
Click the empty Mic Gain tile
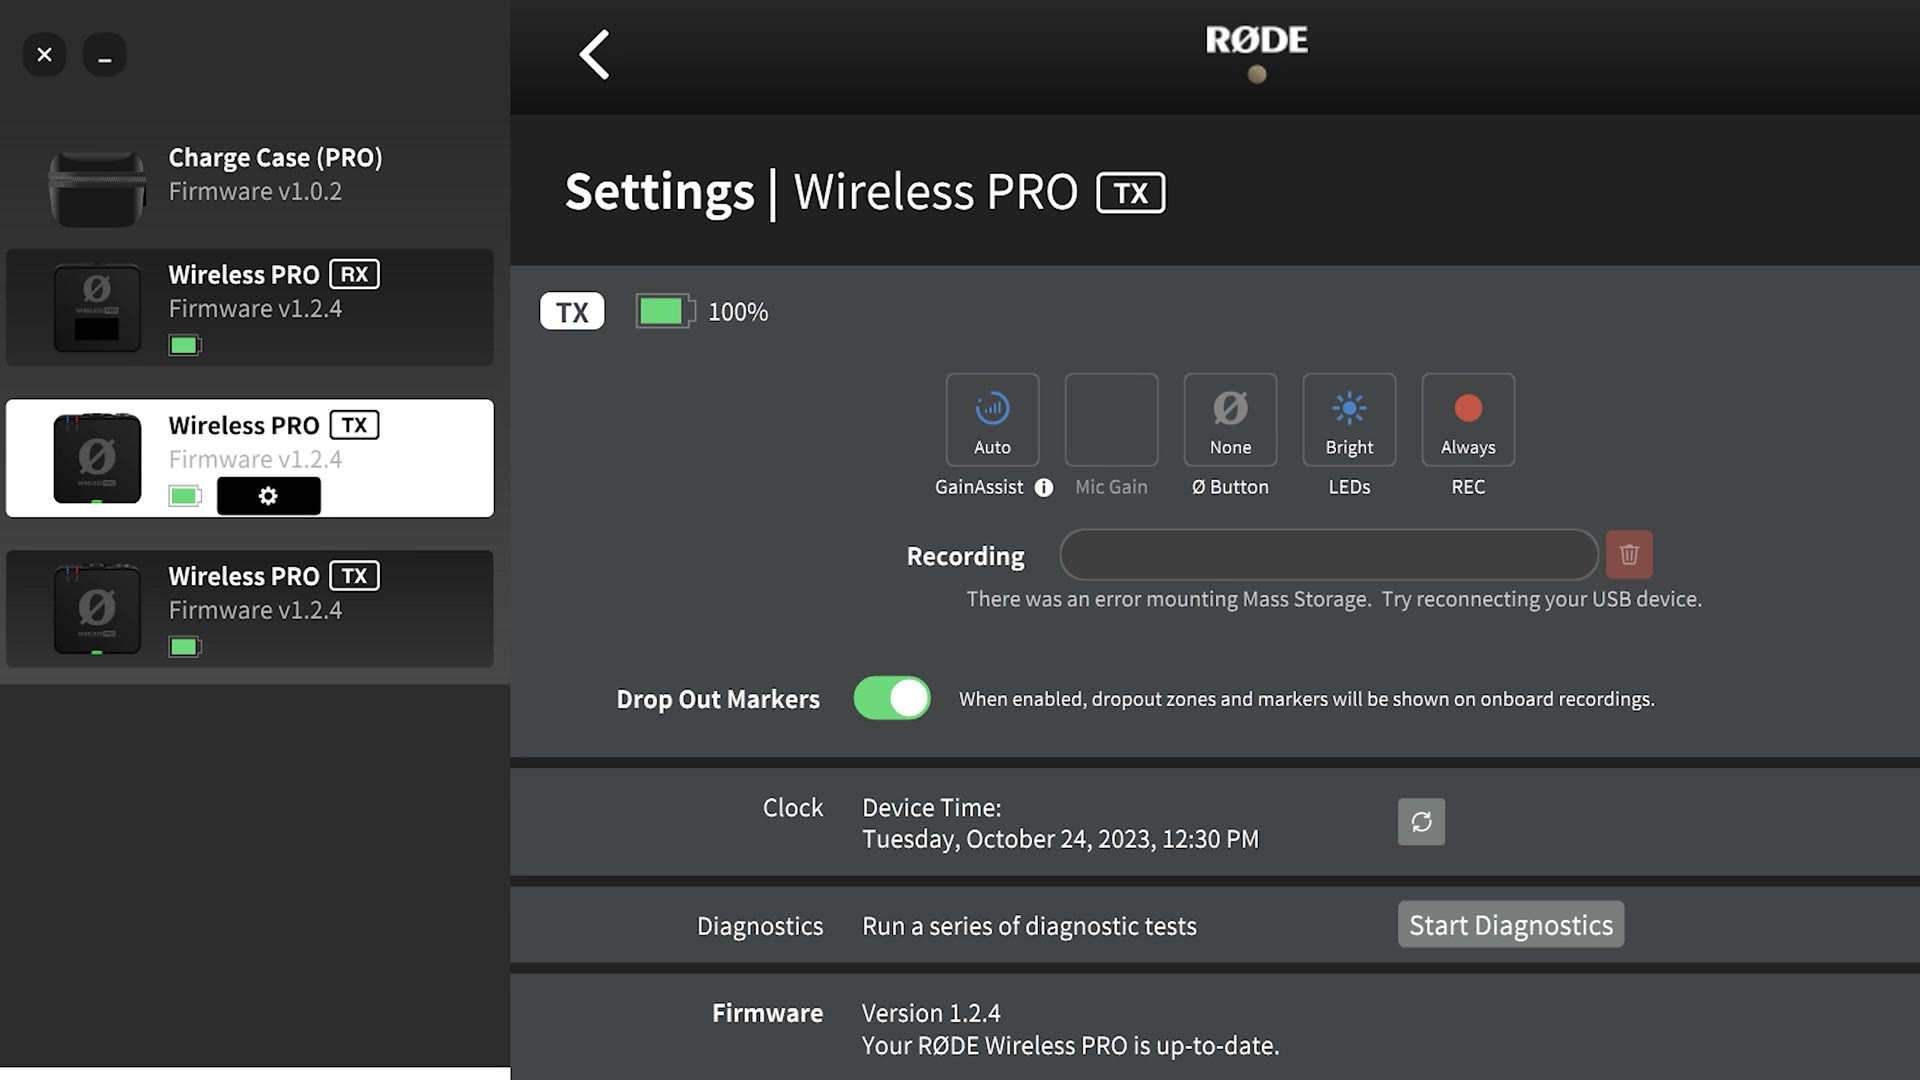pos(1111,419)
